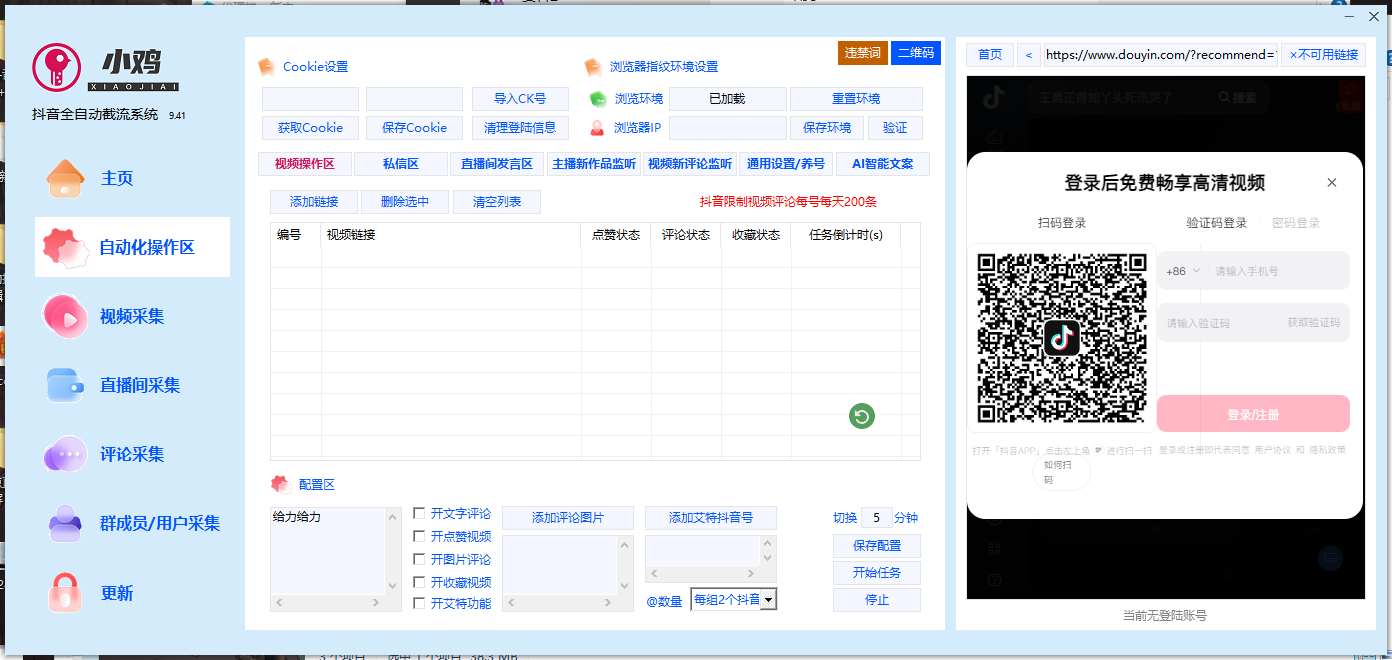
Task: Expand the +86 country code selector
Action: tap(1183, 271)
